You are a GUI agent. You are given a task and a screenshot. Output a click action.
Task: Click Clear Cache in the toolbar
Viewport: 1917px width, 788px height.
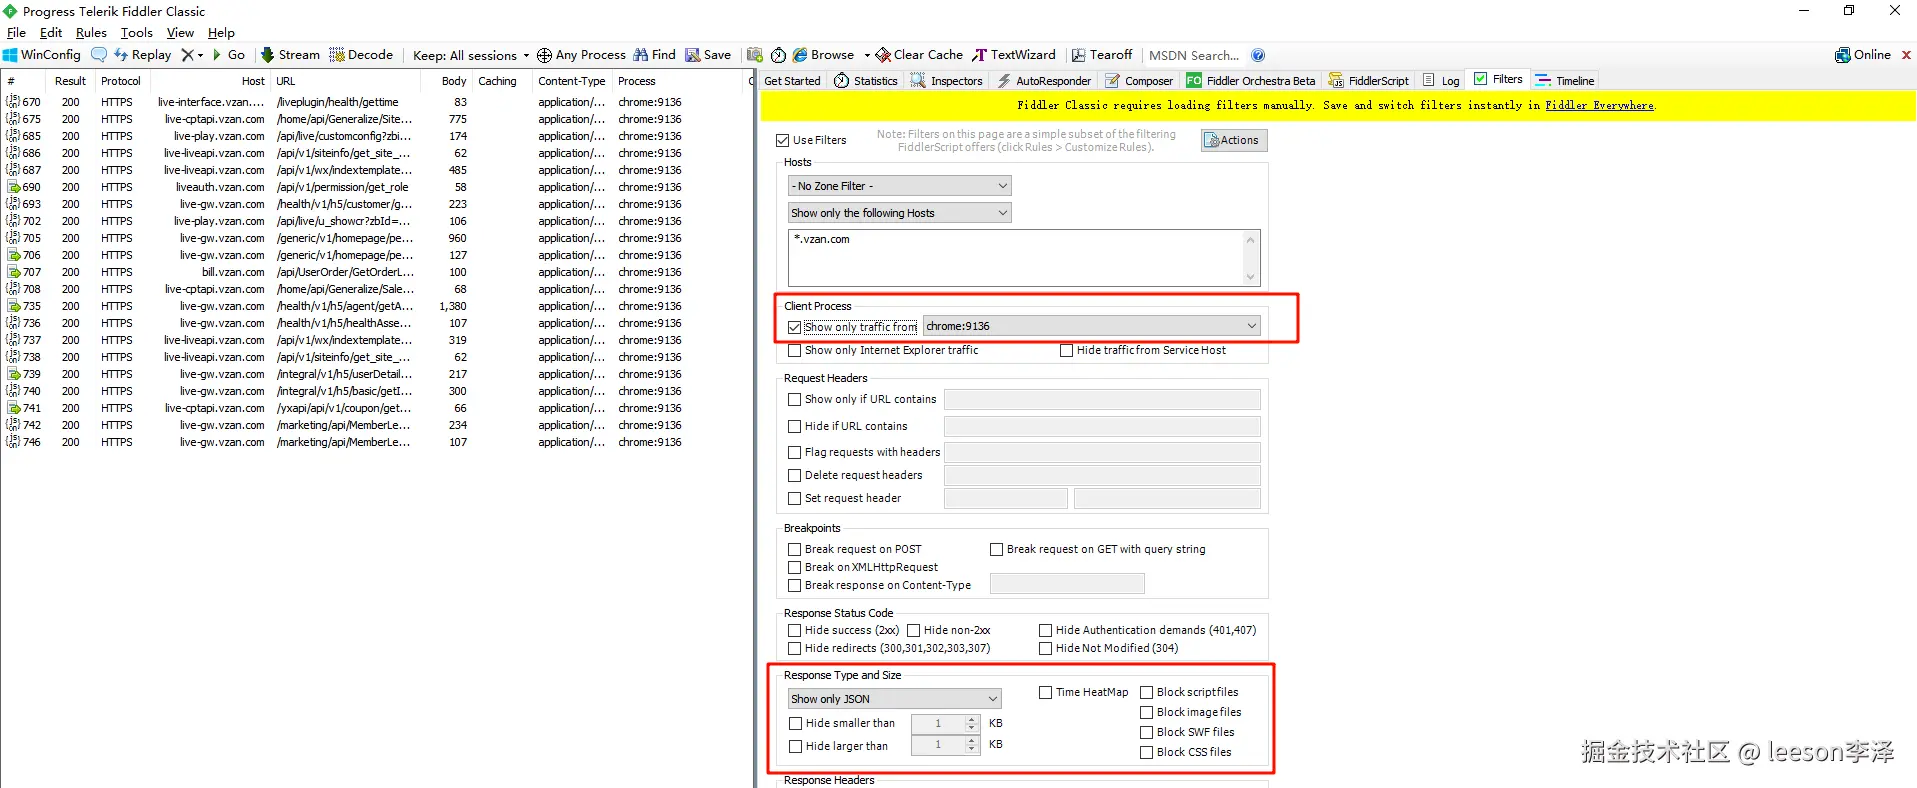919,55
